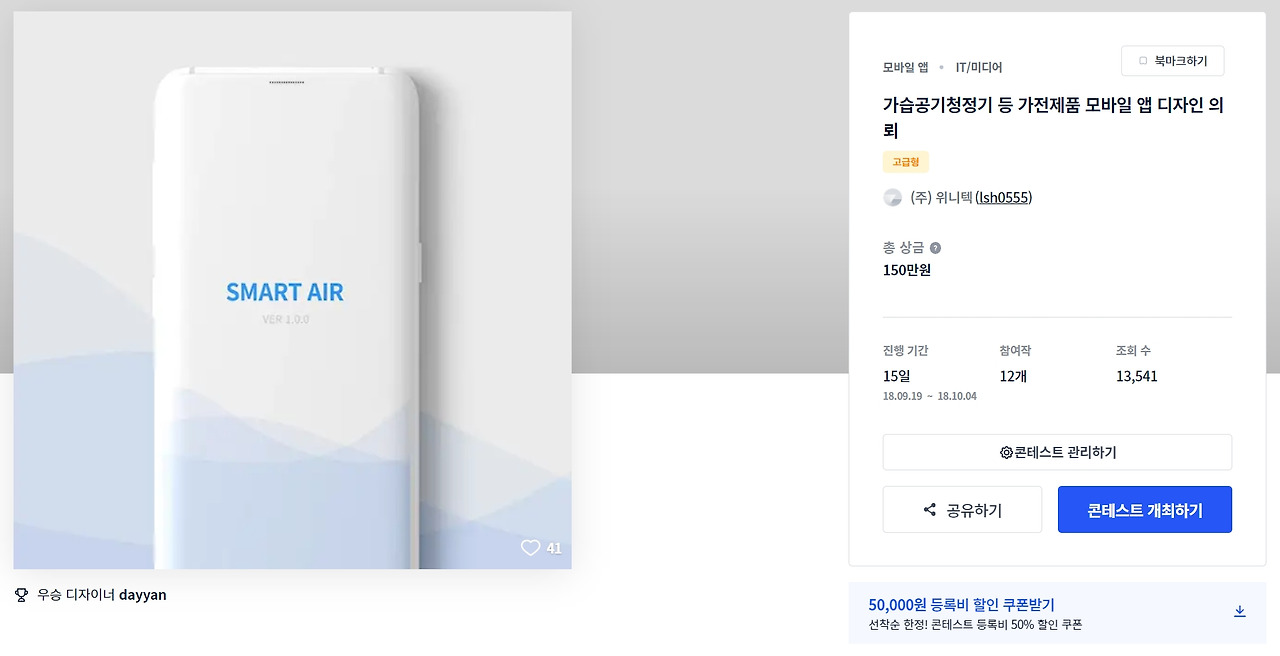Open the IT/미디어 category
The width and height of the screenshot is (1280, 656).
pyautogui.click(x=979, y=67)
